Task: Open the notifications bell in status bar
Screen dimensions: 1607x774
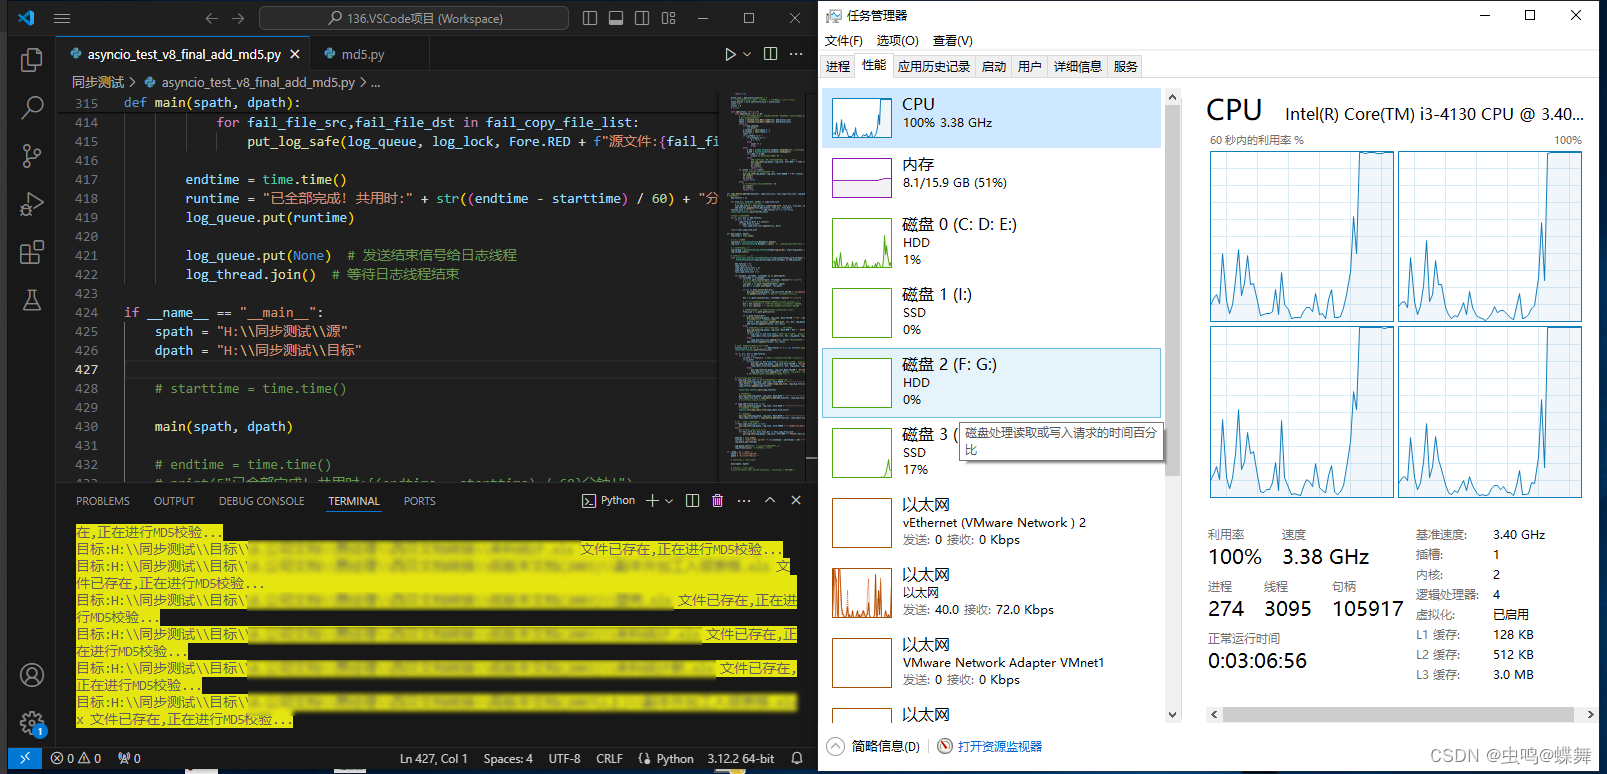Action: point(797,758)
